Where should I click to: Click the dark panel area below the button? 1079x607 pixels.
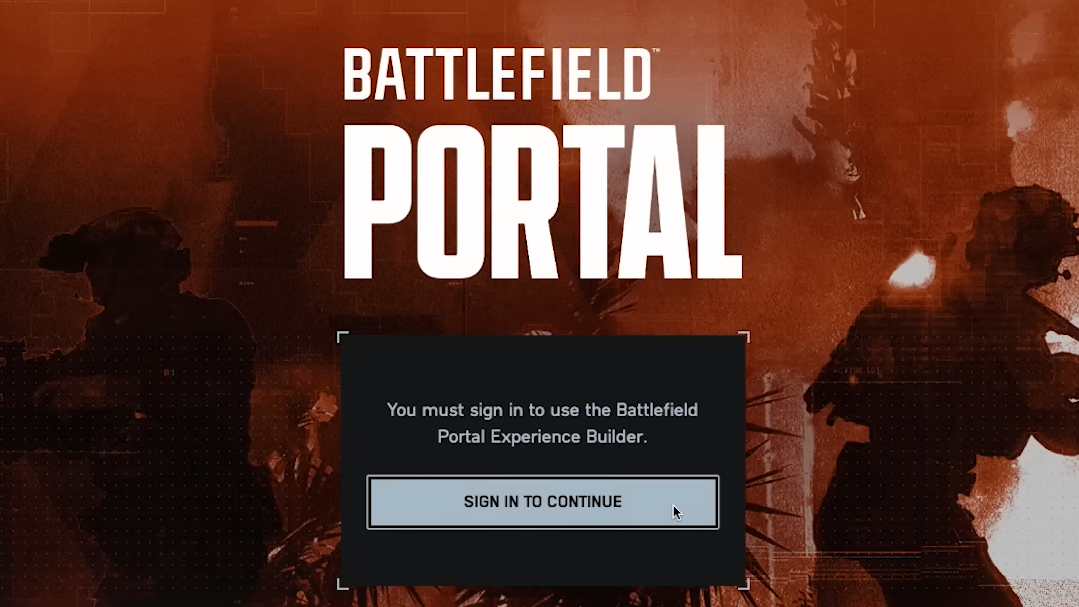coord(542,556)
